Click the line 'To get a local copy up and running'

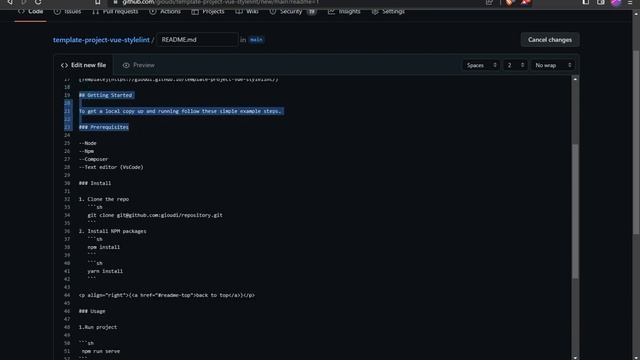click(x=180, y=111)
